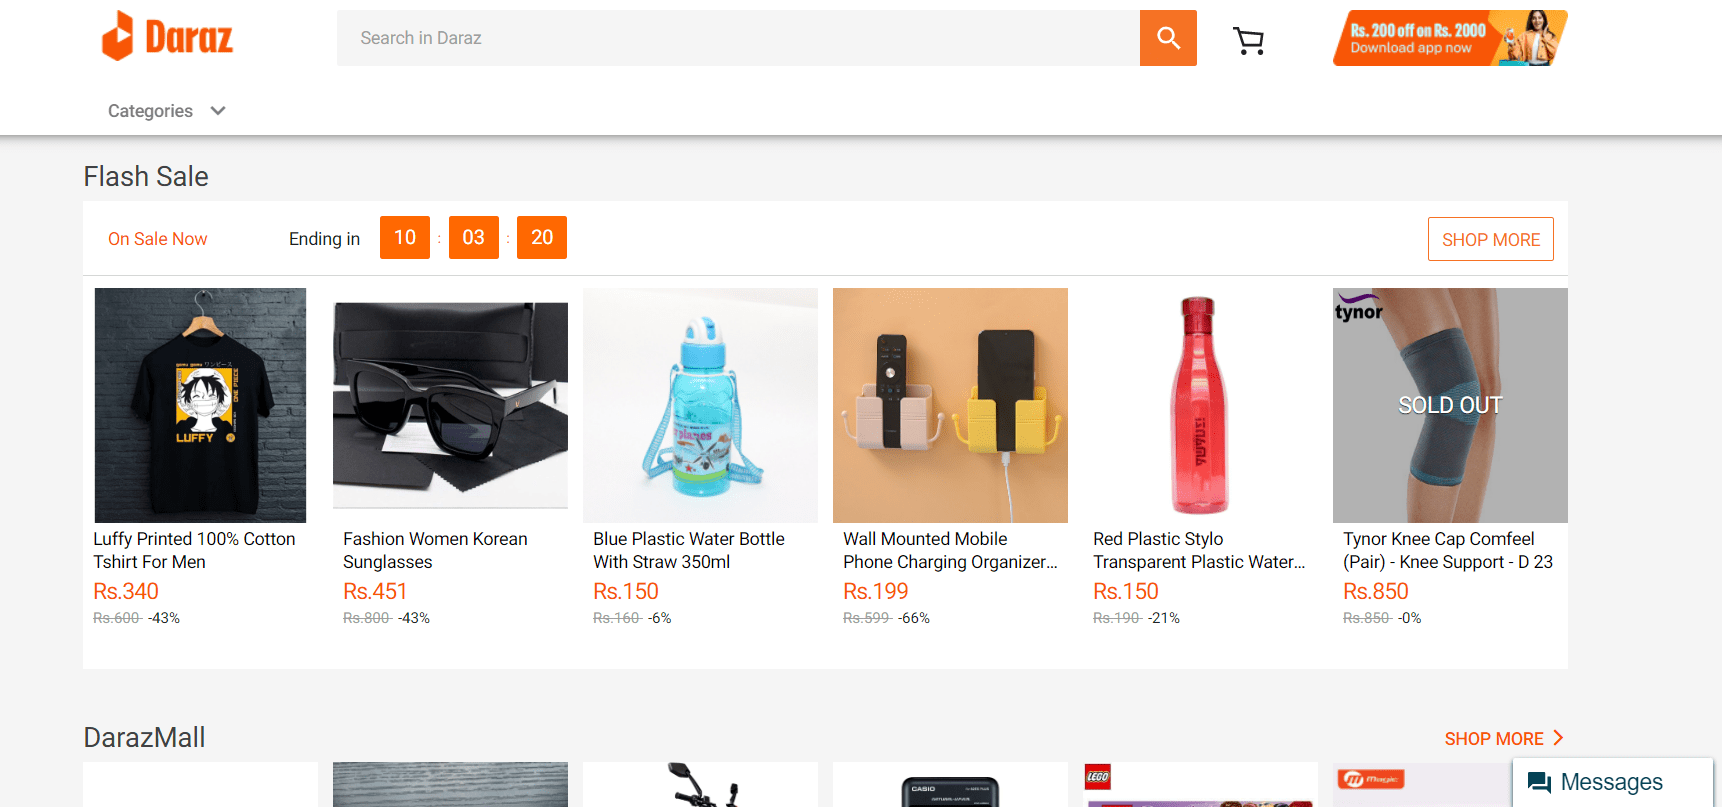Open the chat bubble in Messages widget

click(1536, 781)
